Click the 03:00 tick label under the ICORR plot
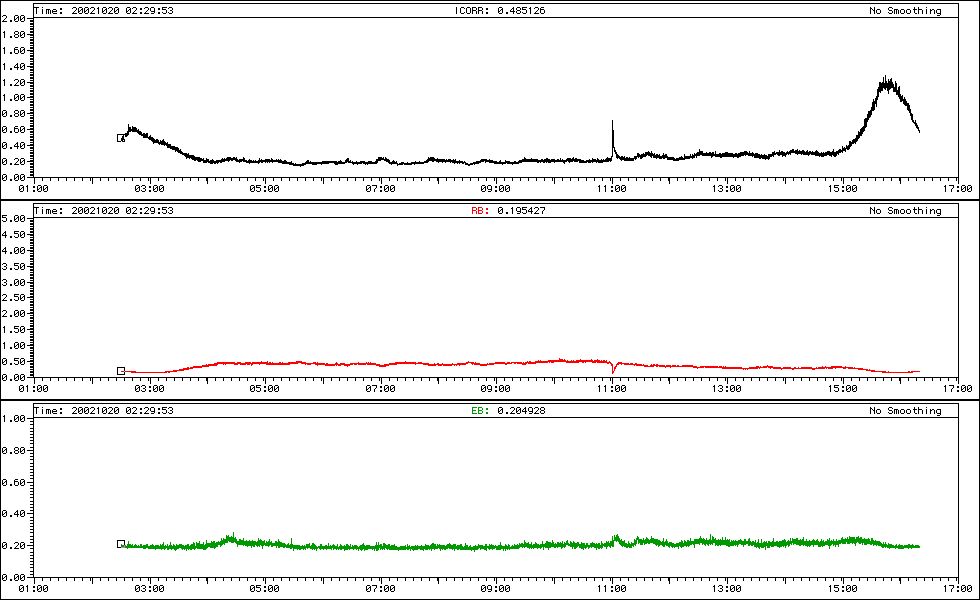 pyautogui.click(x=149, y=189)
